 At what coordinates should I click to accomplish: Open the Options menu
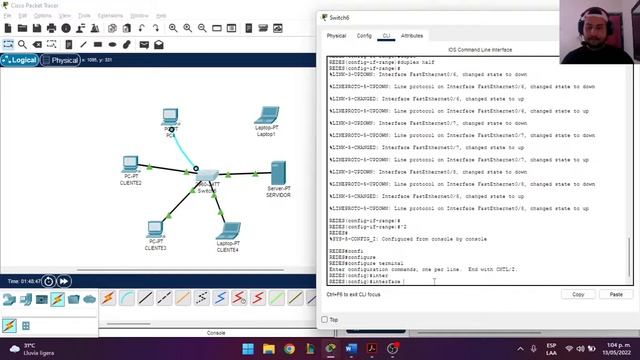pos(42,16)
